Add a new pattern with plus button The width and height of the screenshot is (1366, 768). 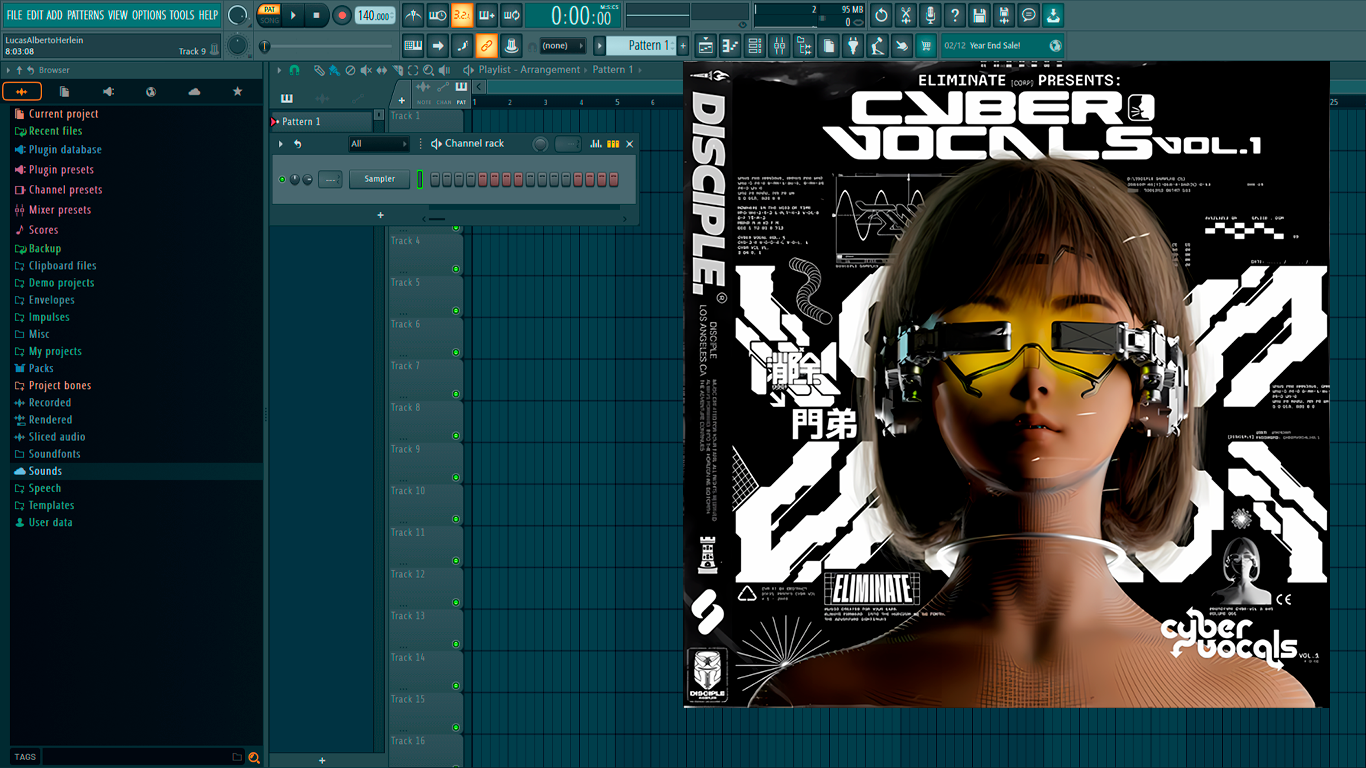684,45
